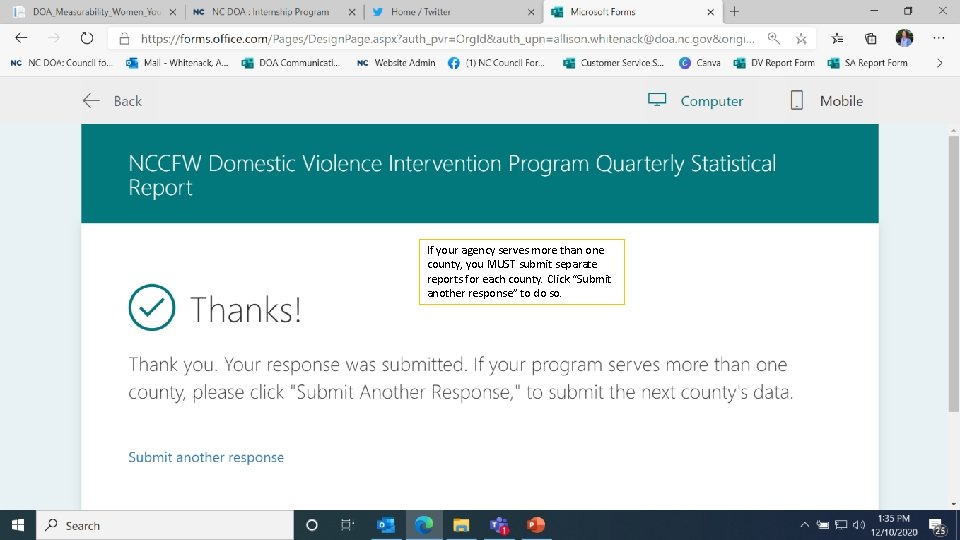Image resolution: width=960 pixels, height=540 pixels.
Task: Show hidden system tray icons
Action: pos(804,525)
